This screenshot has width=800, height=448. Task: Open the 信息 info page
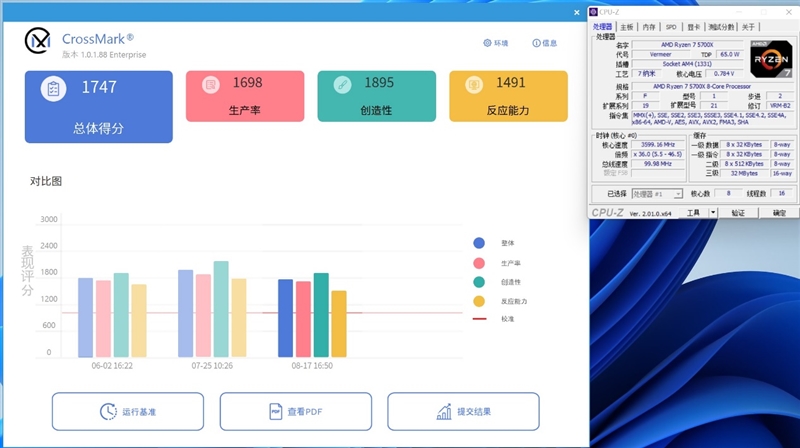544,43
